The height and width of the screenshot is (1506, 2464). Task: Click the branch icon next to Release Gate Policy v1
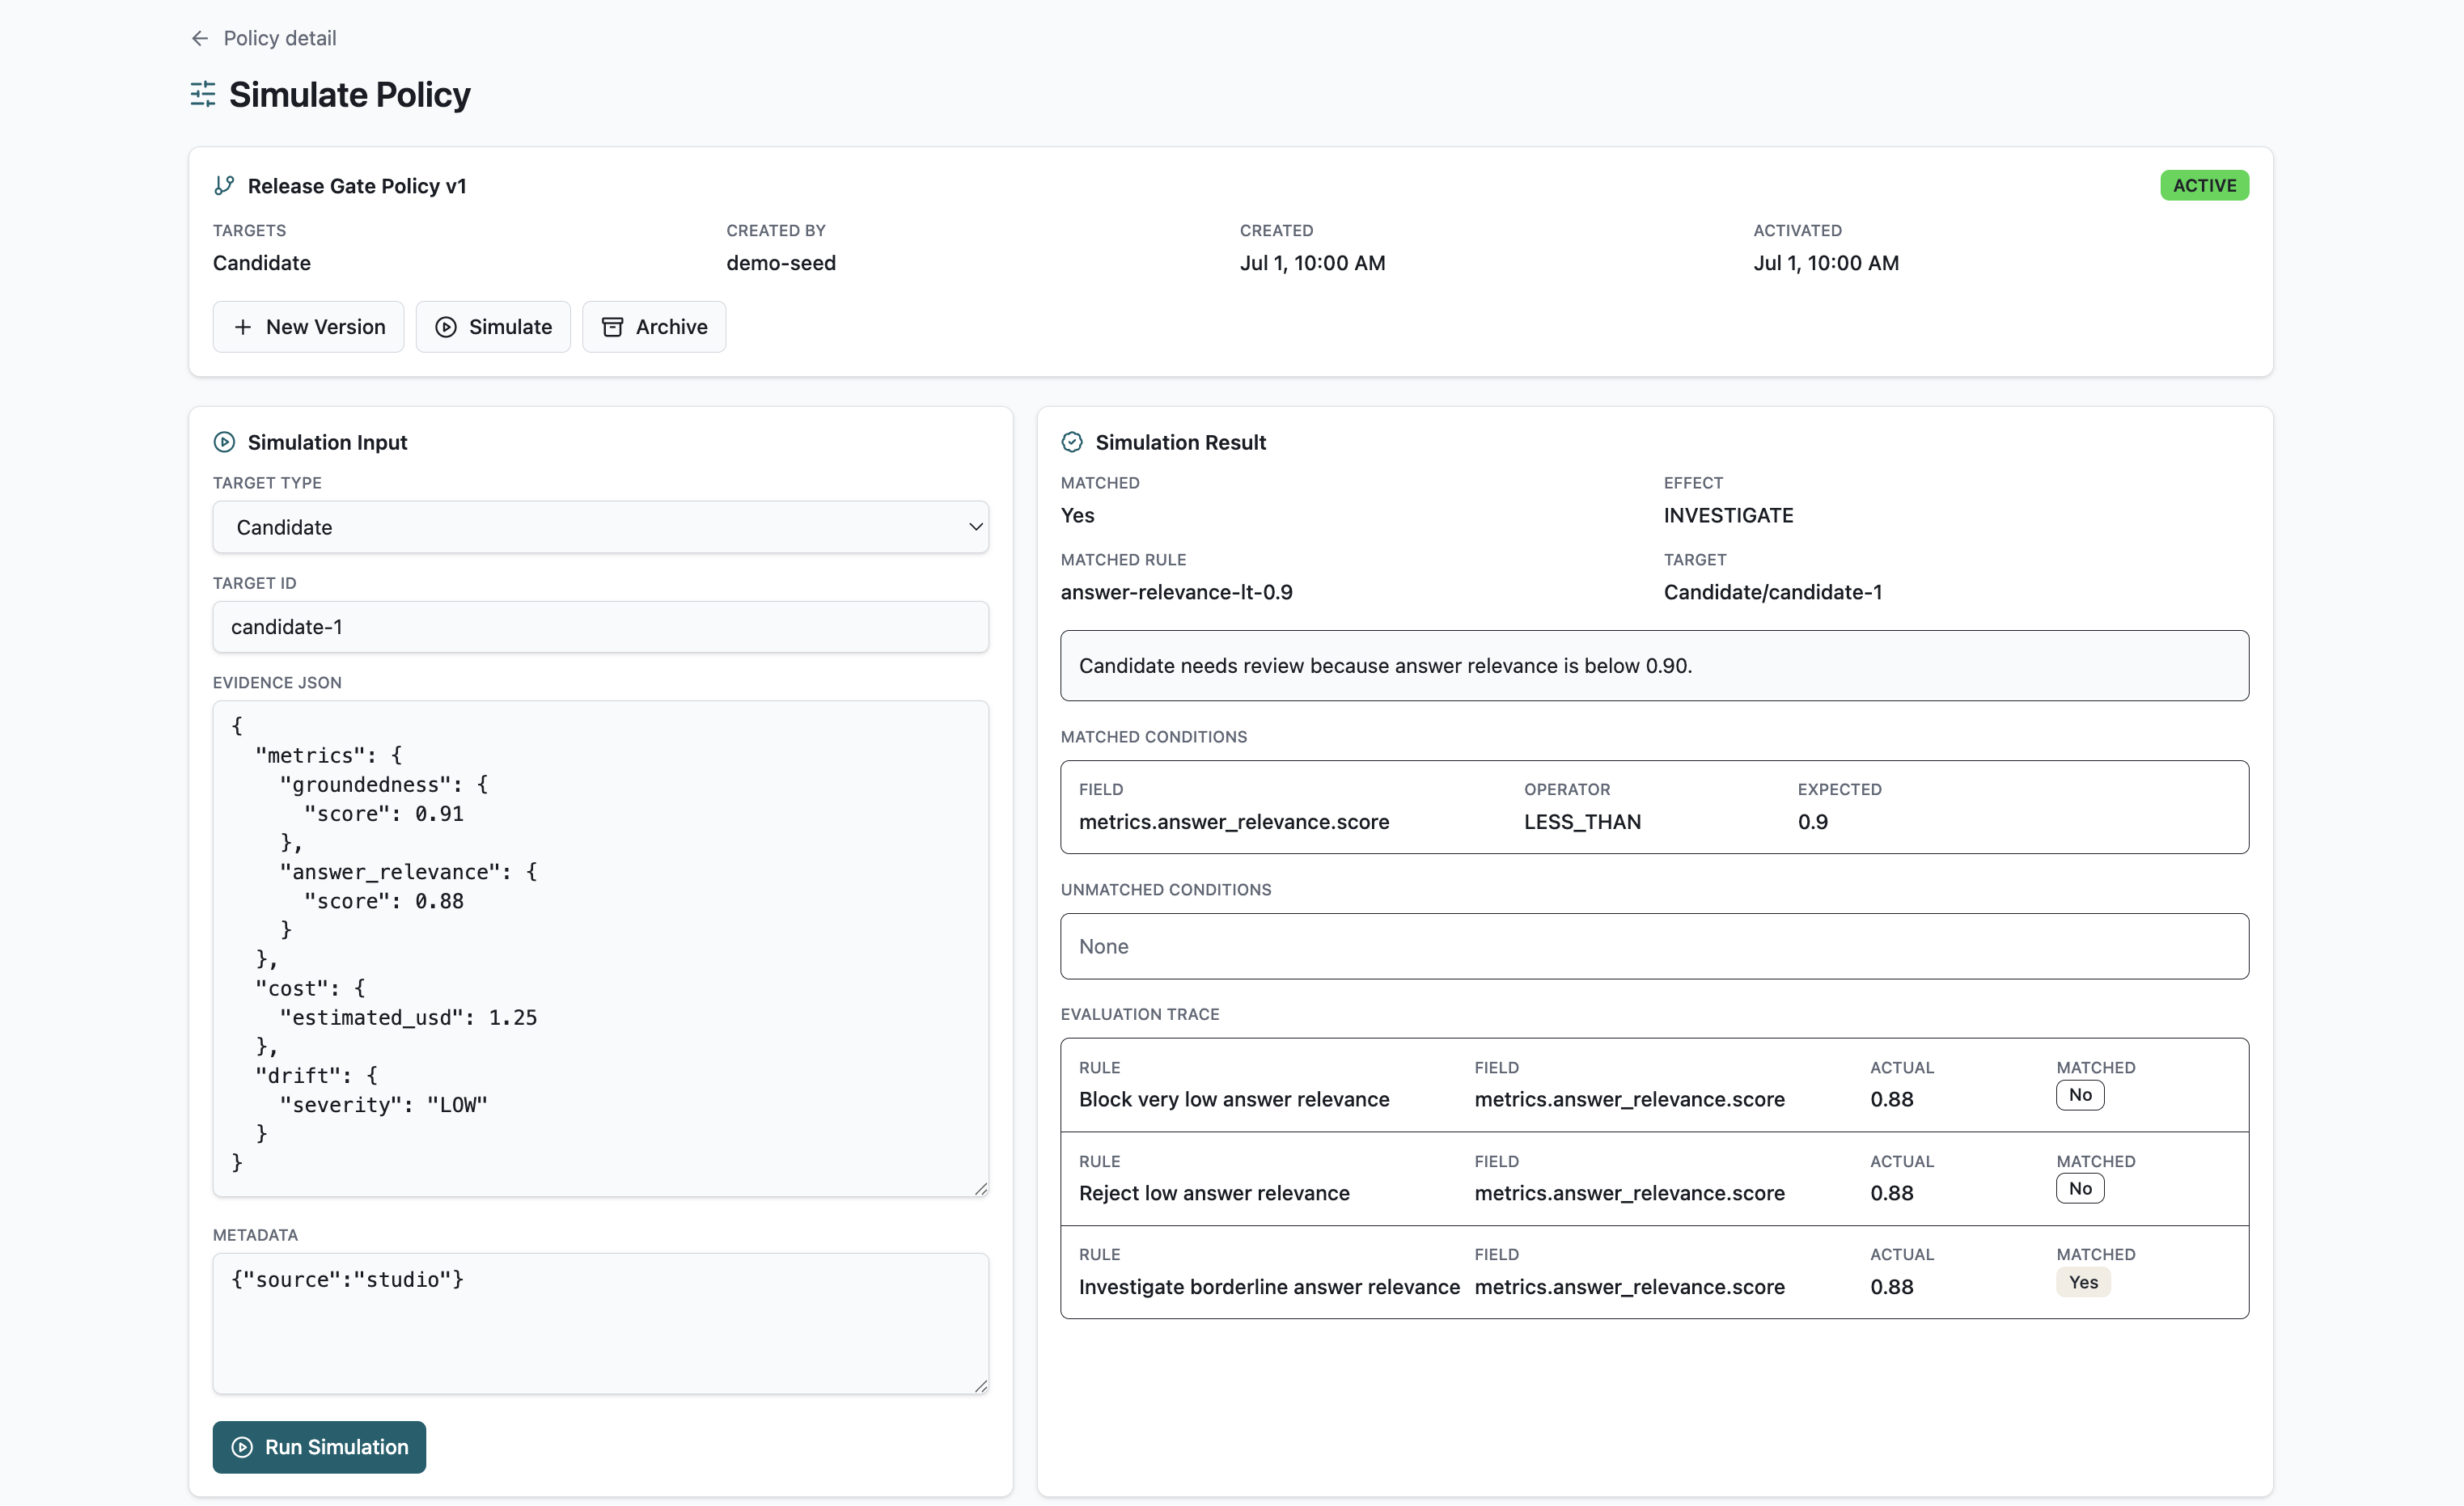point(224,186)
